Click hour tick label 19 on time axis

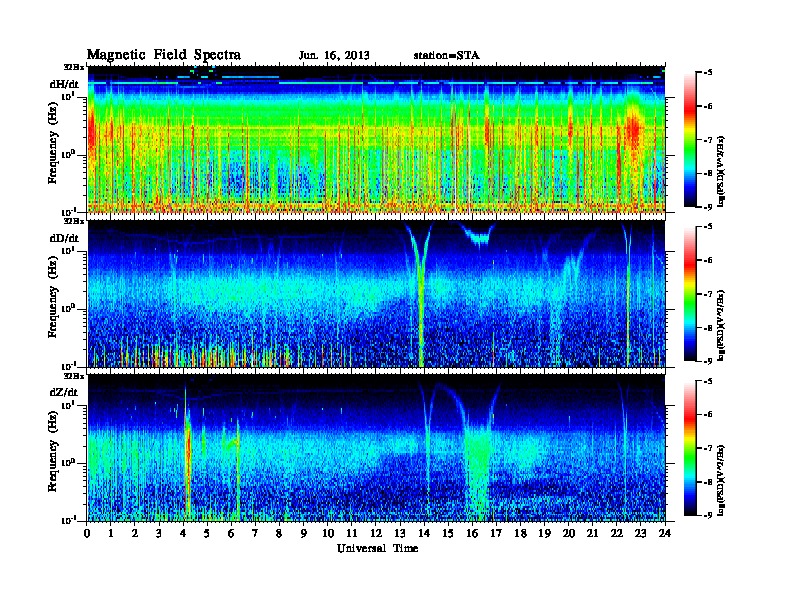pyautogui.click(x=544, y=533)
